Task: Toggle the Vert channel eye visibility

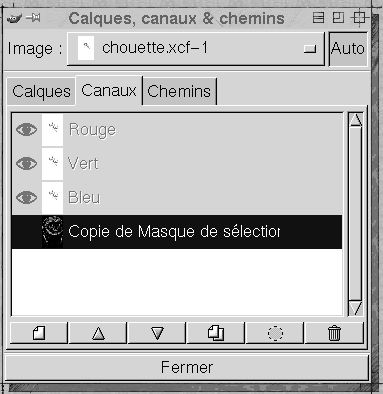Action: [x=26, y=163]
